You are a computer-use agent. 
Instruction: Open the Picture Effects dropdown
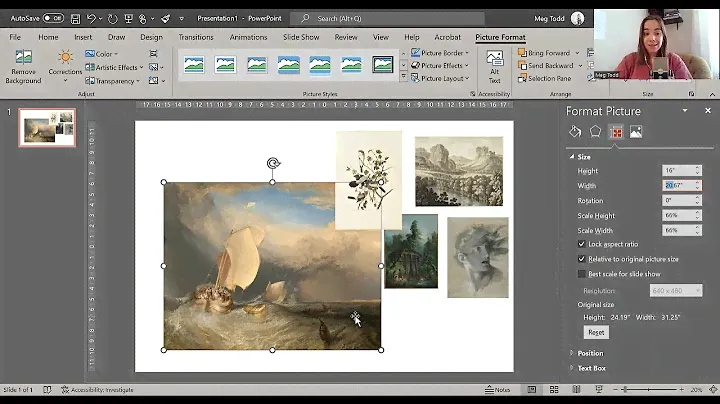[441, 65]
